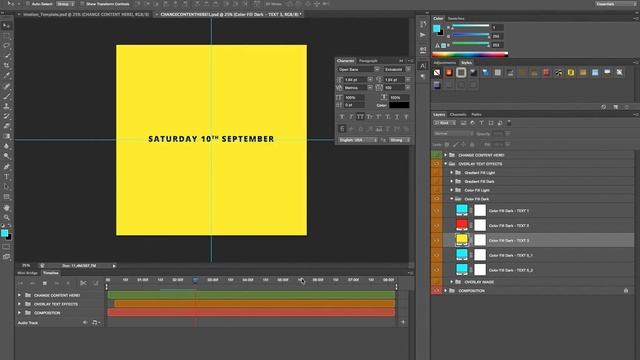Select the Clone Stamp tool
Screen dimensions: 640x360
[7, 106]
